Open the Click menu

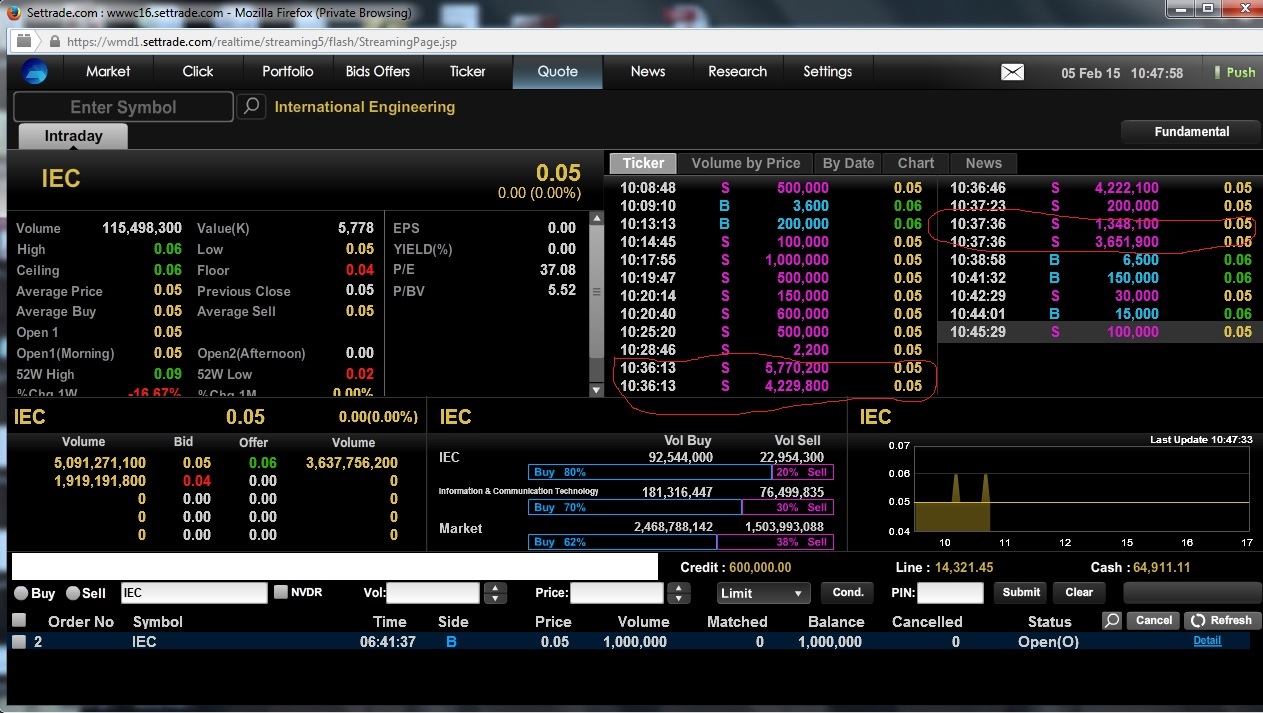pyautogui.click(x=198, y=72)
